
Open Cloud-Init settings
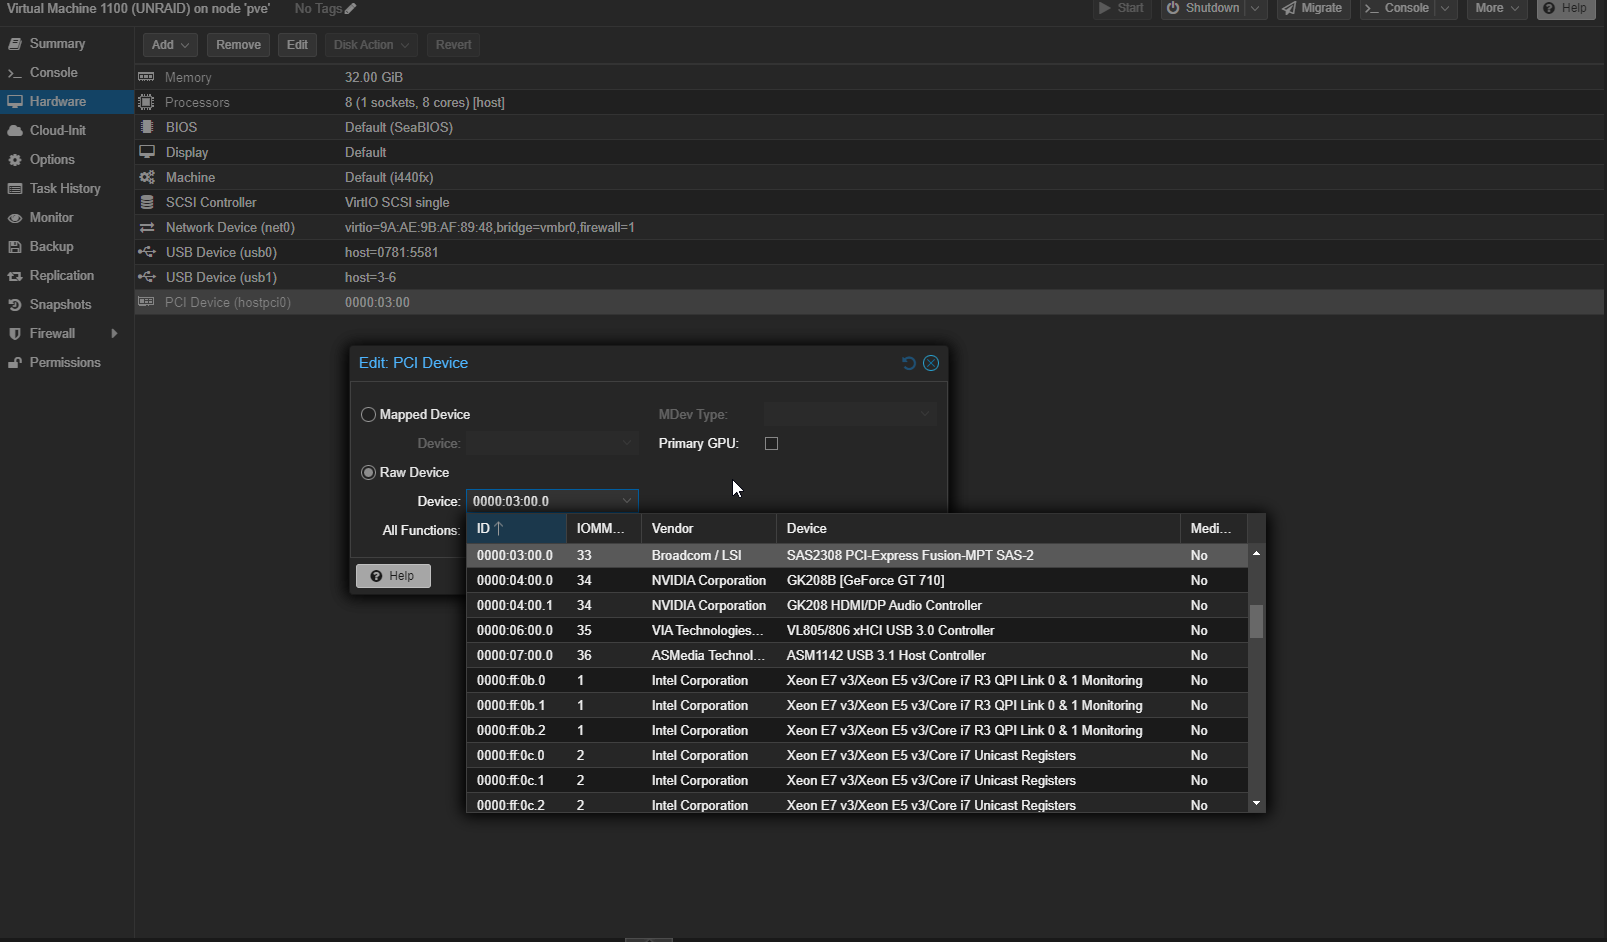[57, 131]
